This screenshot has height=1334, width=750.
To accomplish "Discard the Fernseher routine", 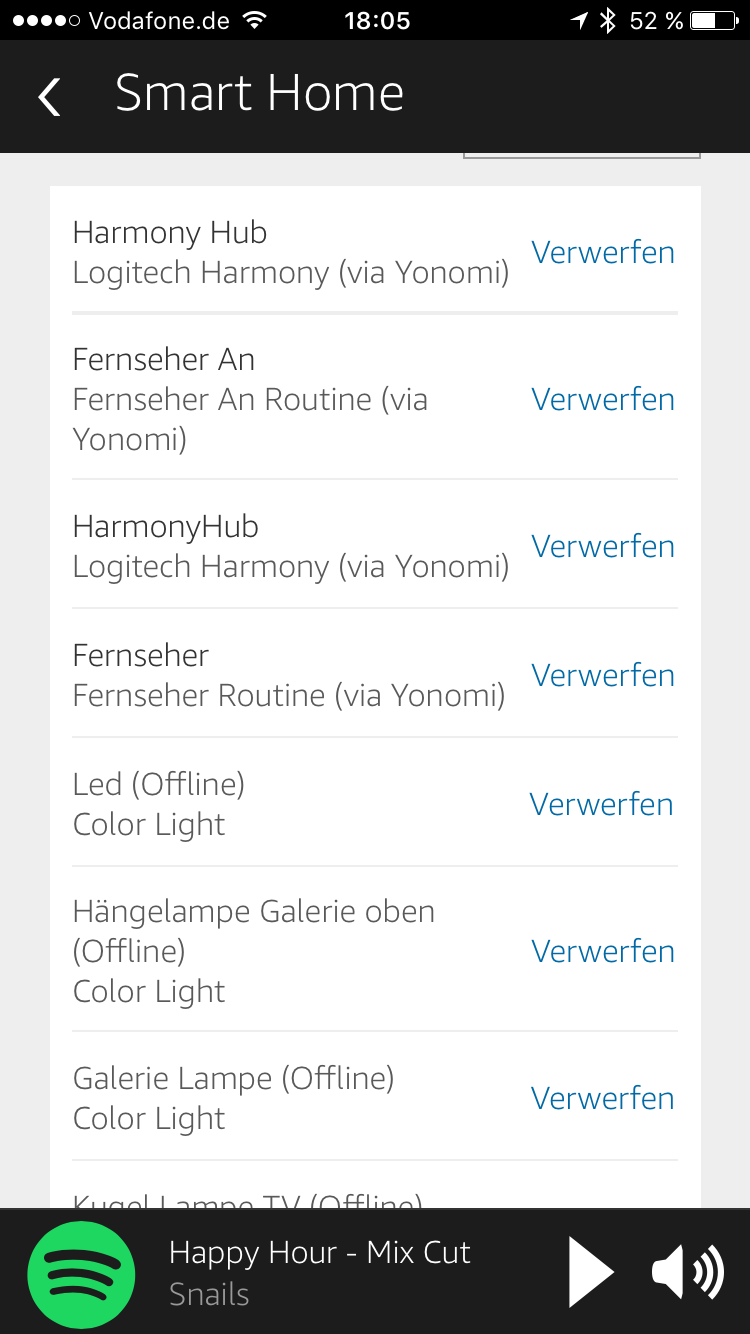I will pos(603,675).
